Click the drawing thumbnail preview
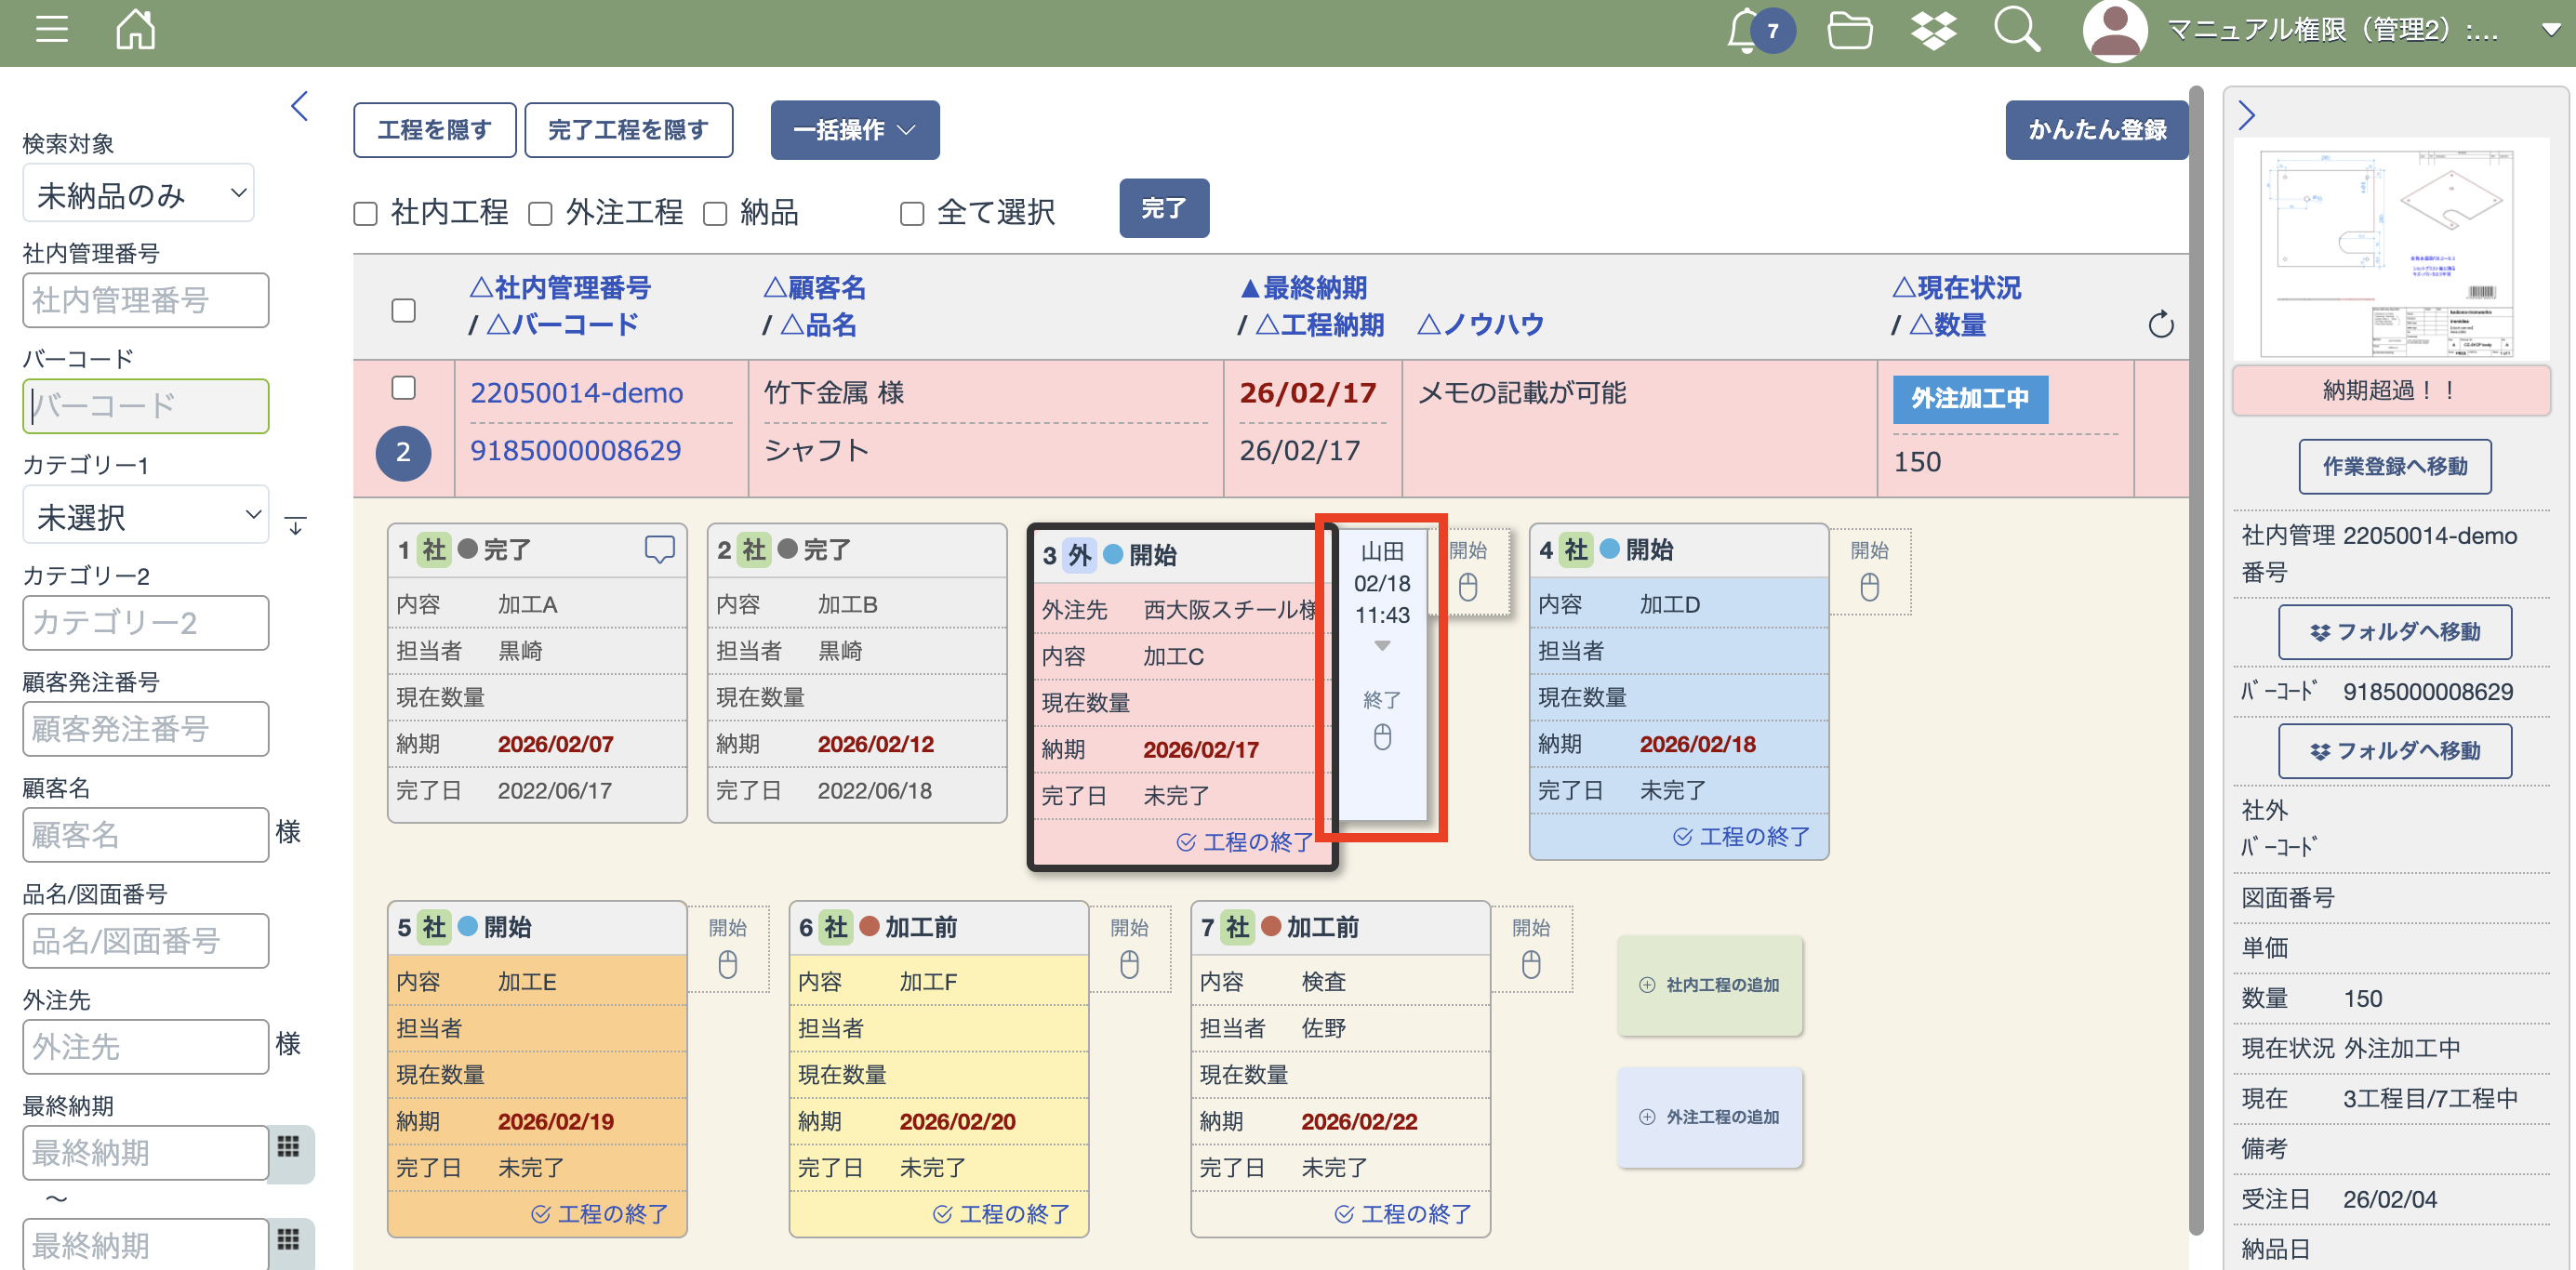2576x1270 pixels. 2392,250
